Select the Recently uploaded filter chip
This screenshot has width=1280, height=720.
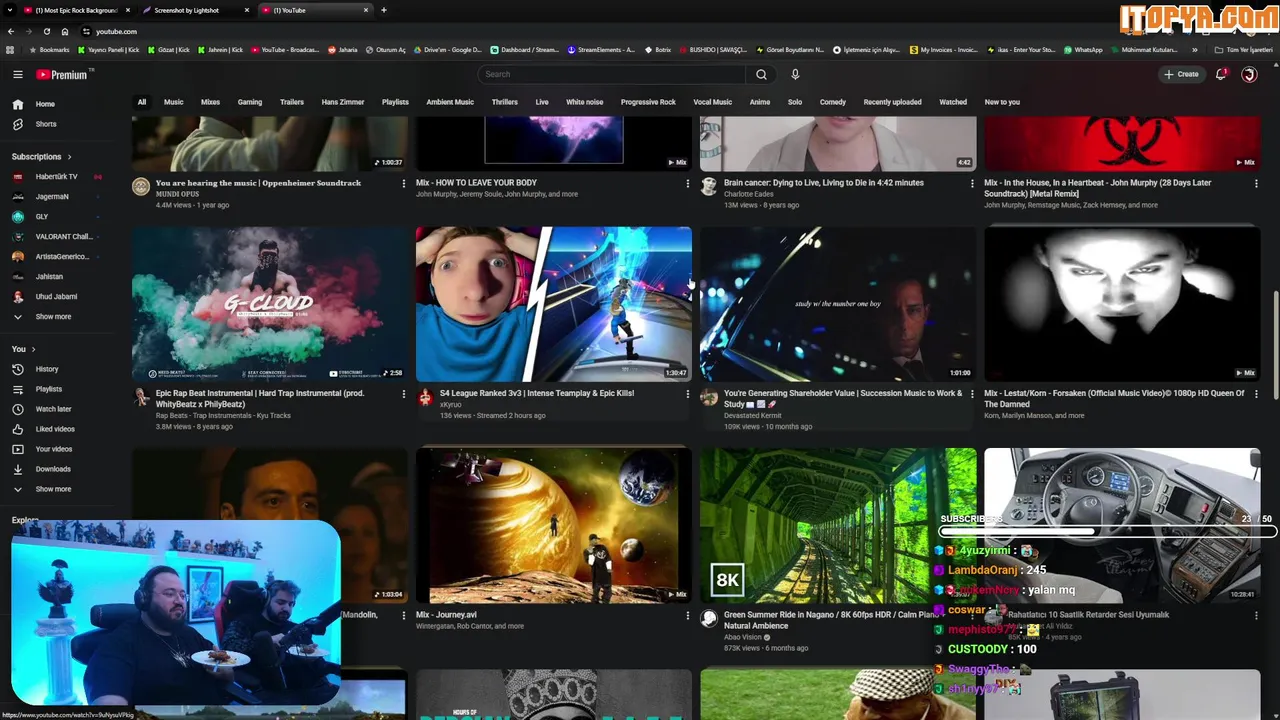[893, 102]
